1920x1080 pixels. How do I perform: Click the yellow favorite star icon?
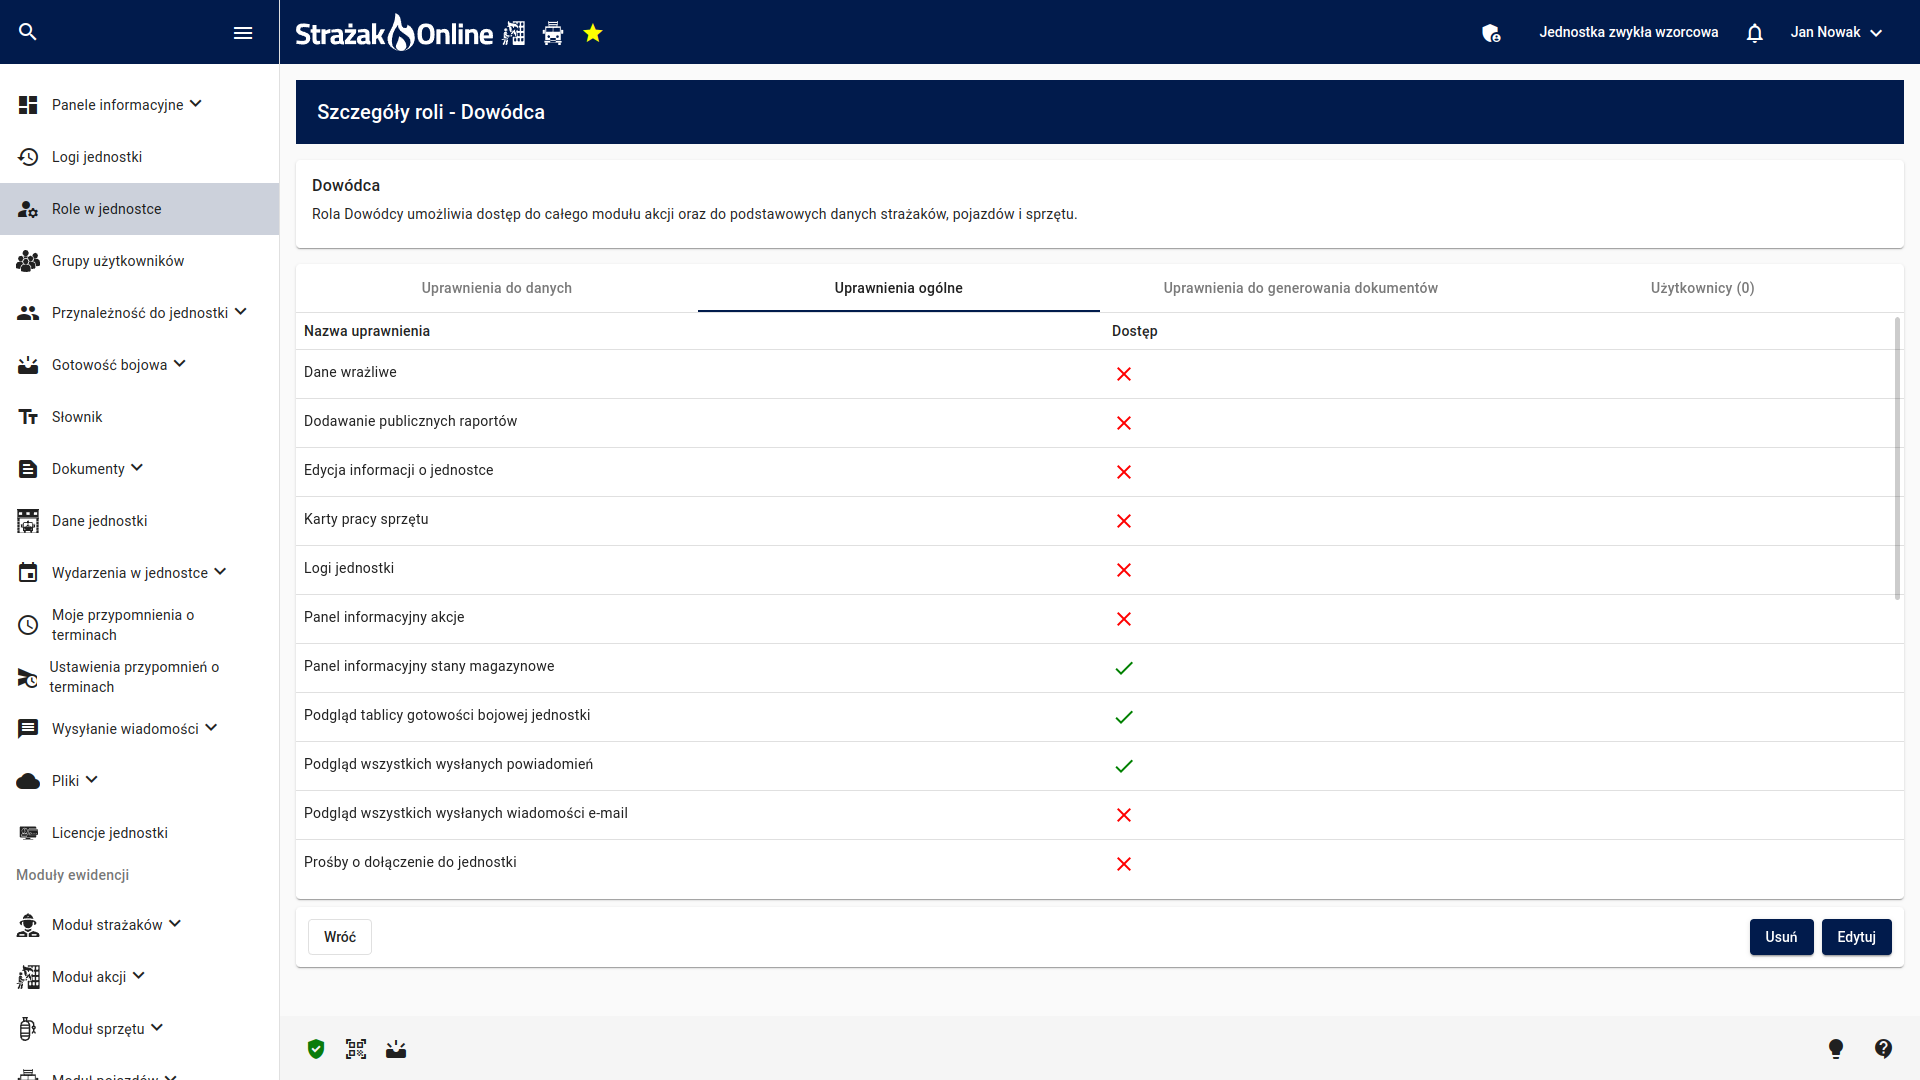593,33
